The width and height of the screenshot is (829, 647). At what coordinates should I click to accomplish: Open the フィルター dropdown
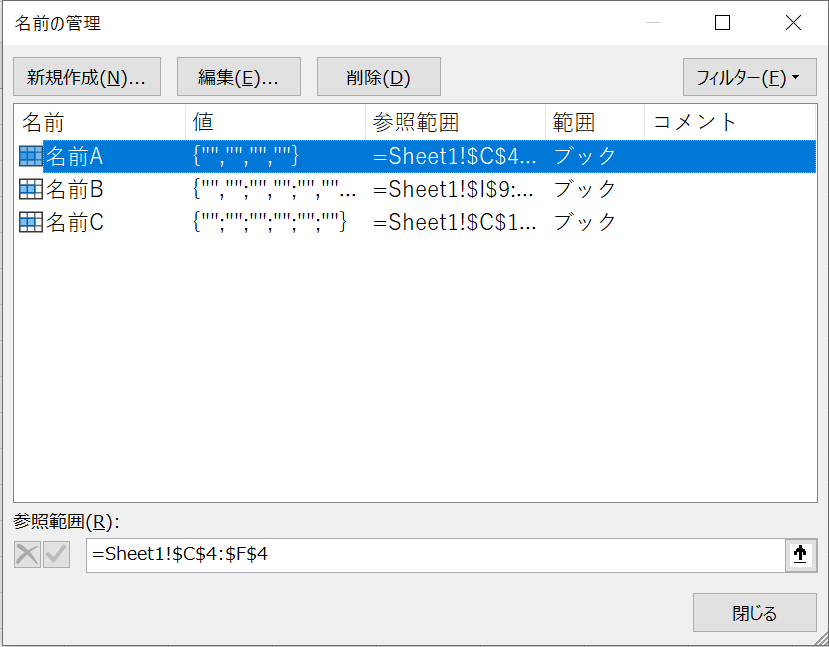[x=749, y=77]
